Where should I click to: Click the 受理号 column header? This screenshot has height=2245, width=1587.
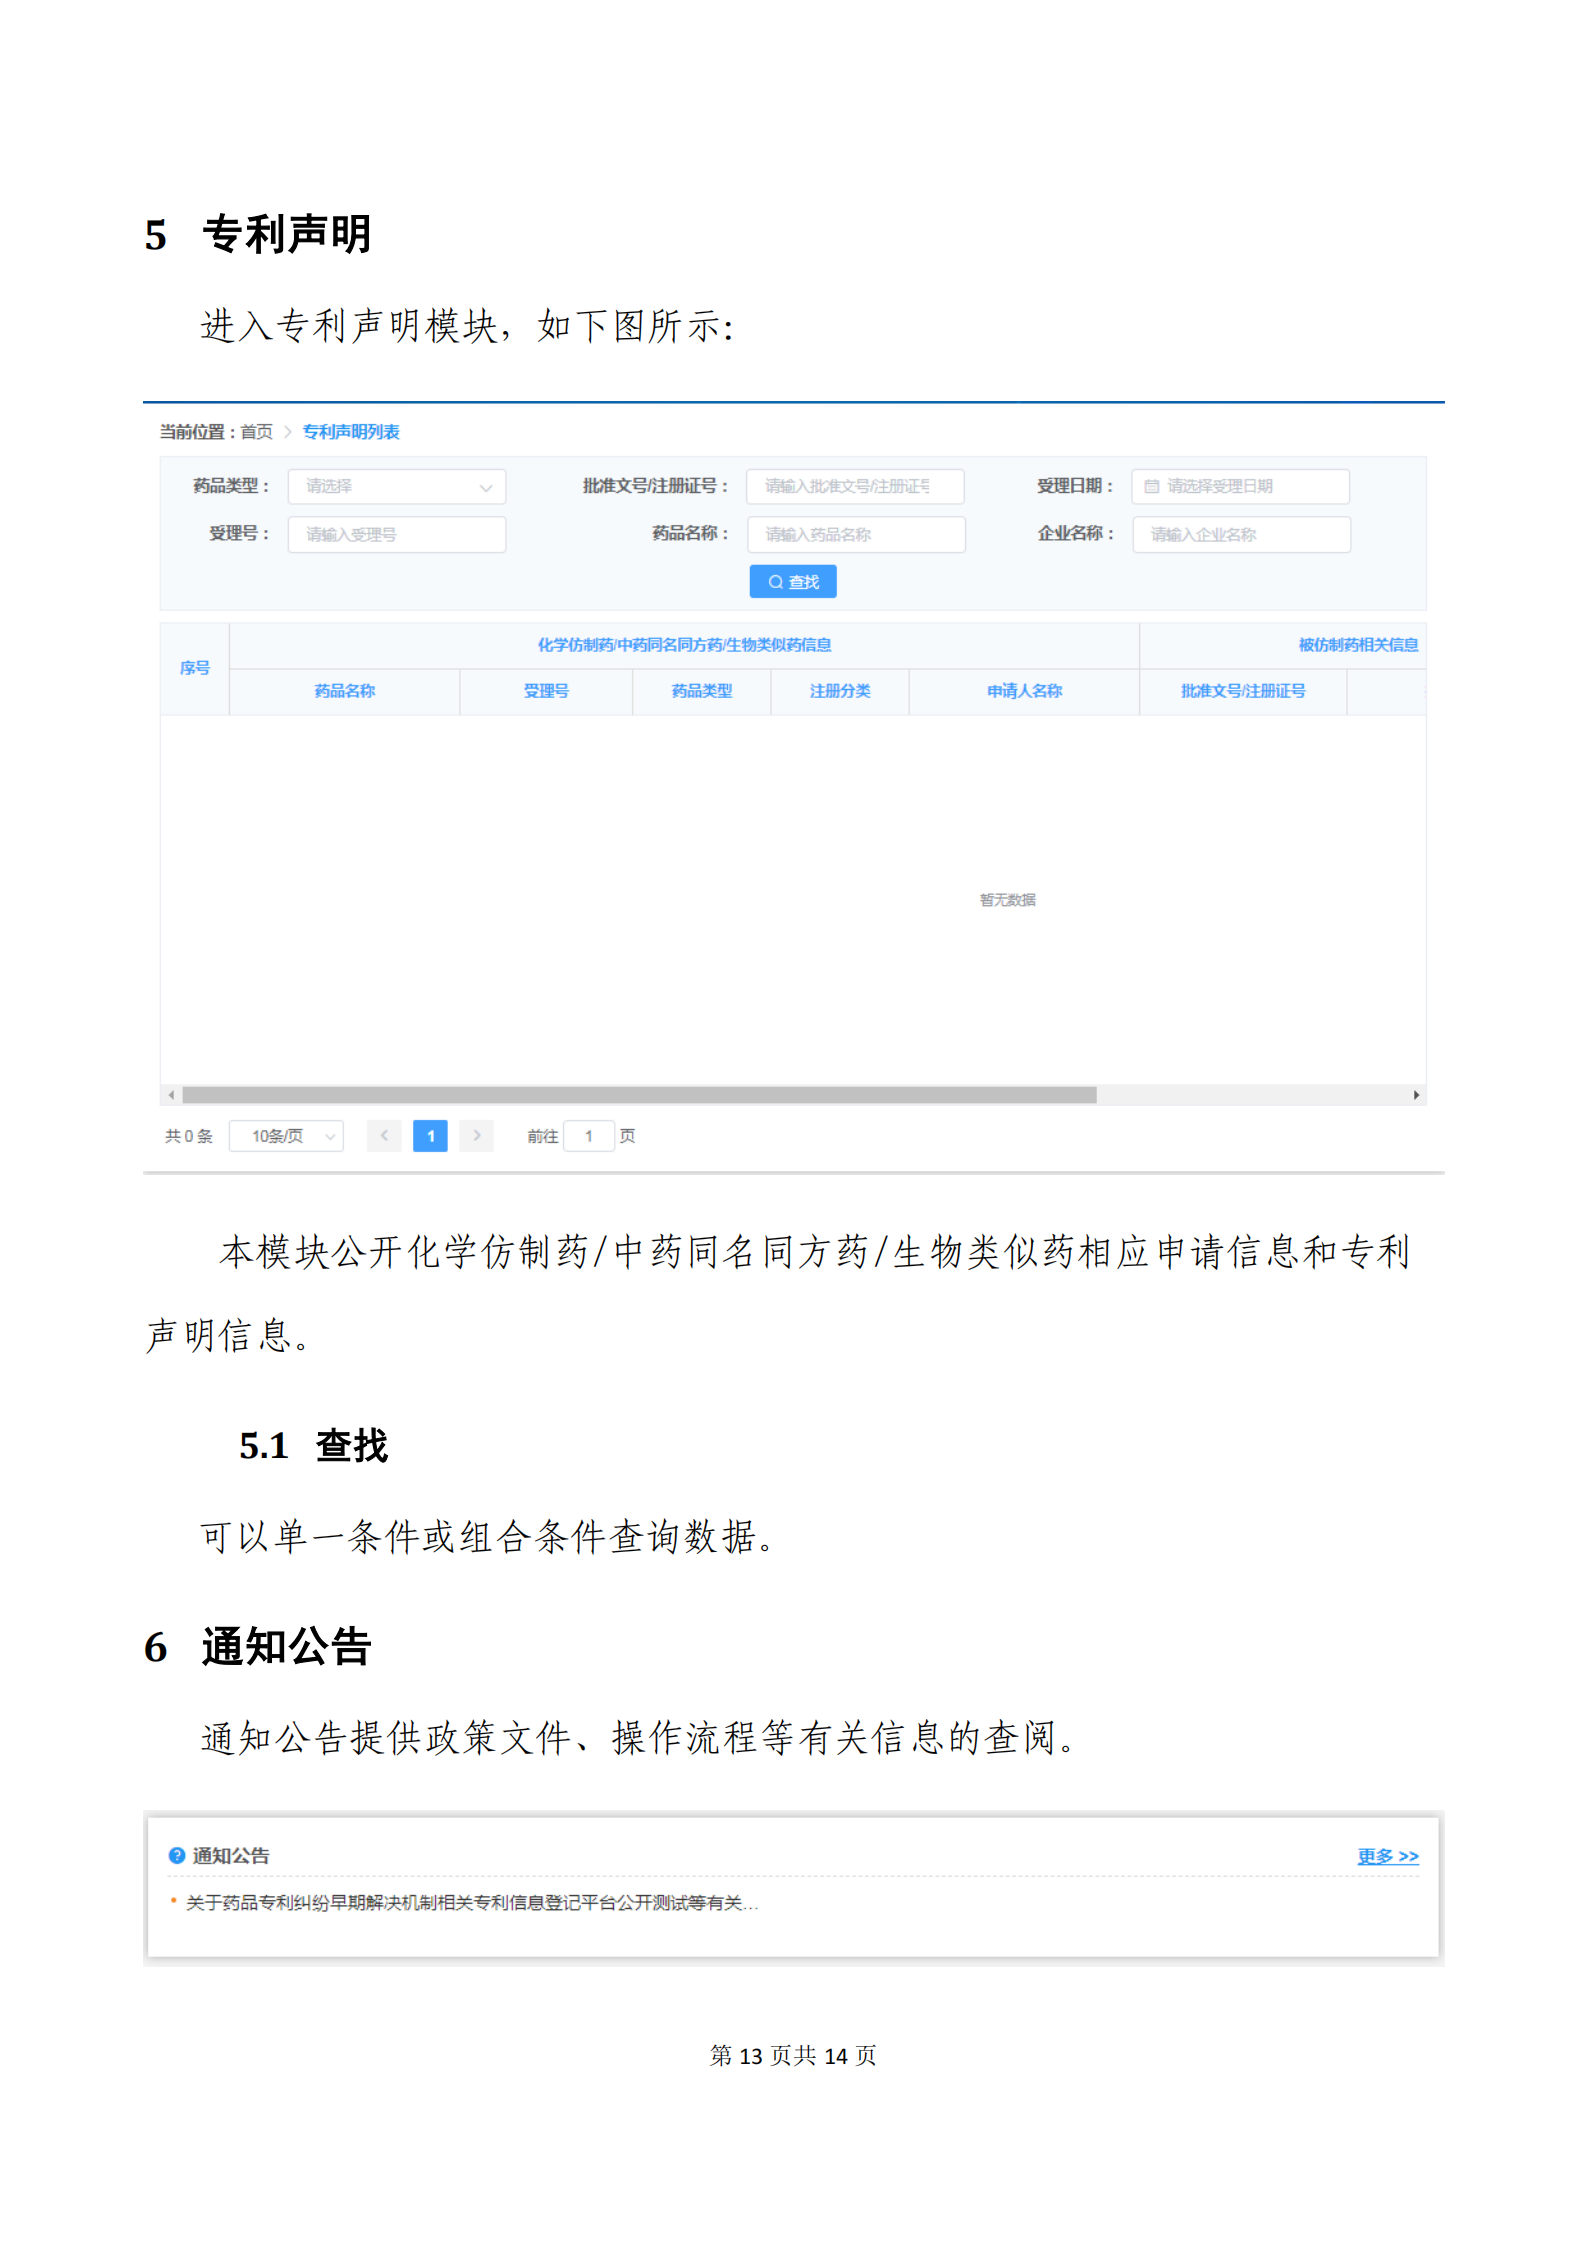tap(546, 691)
